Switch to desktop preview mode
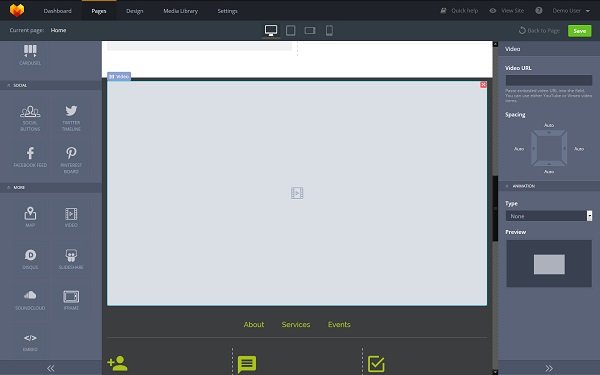This screenshot has height=375, width=600. (x=271, y=30)
